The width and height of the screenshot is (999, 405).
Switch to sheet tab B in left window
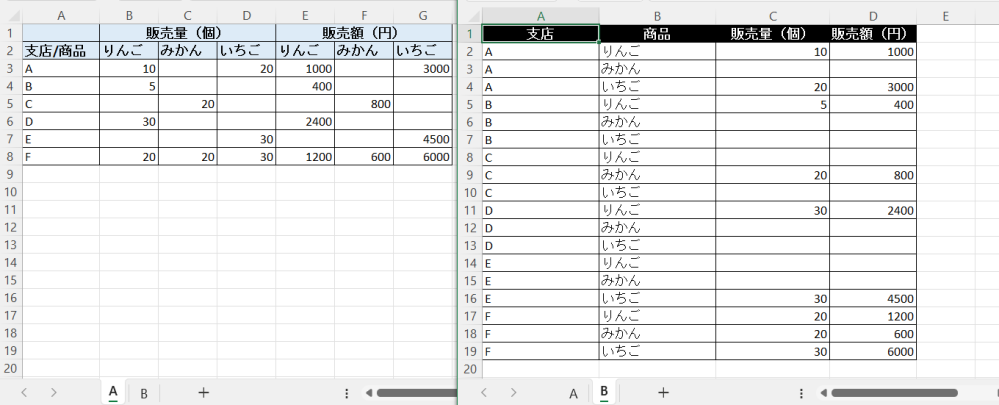point(143,393)
